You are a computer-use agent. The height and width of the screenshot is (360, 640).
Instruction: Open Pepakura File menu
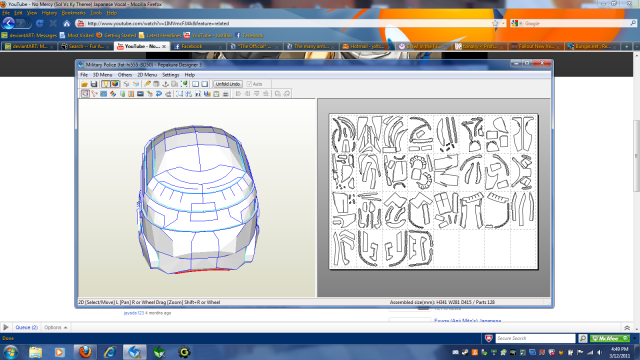(x=84, y=75)
